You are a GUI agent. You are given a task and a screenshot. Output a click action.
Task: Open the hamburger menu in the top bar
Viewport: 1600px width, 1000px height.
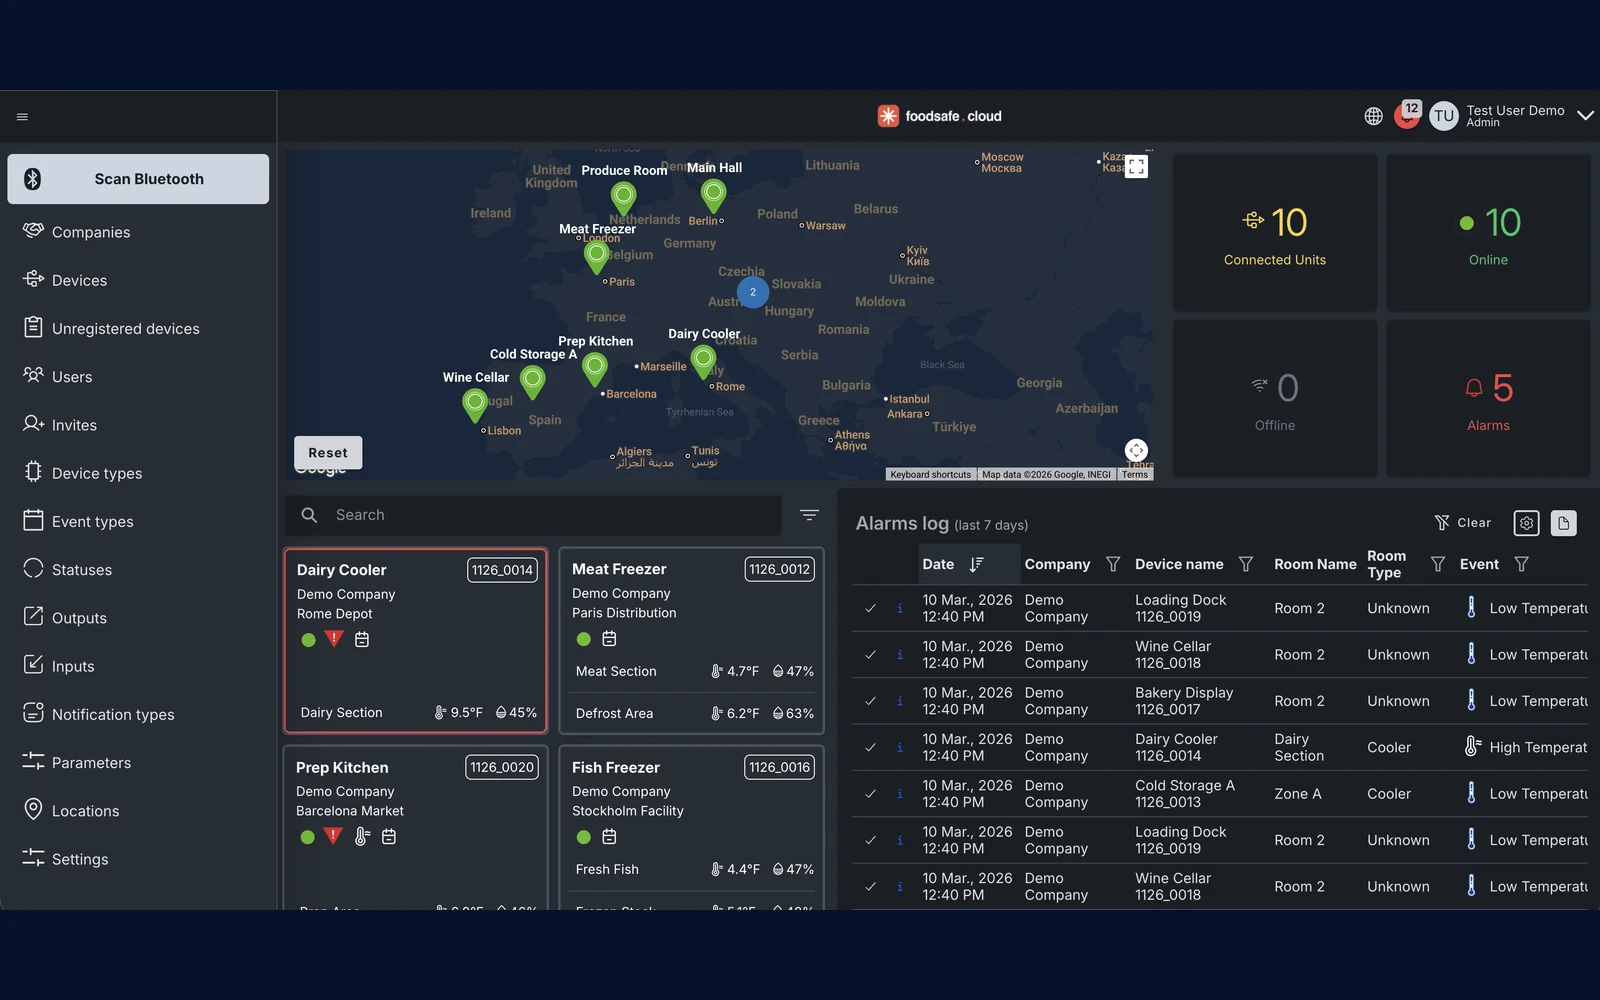[x=22, y=117]
